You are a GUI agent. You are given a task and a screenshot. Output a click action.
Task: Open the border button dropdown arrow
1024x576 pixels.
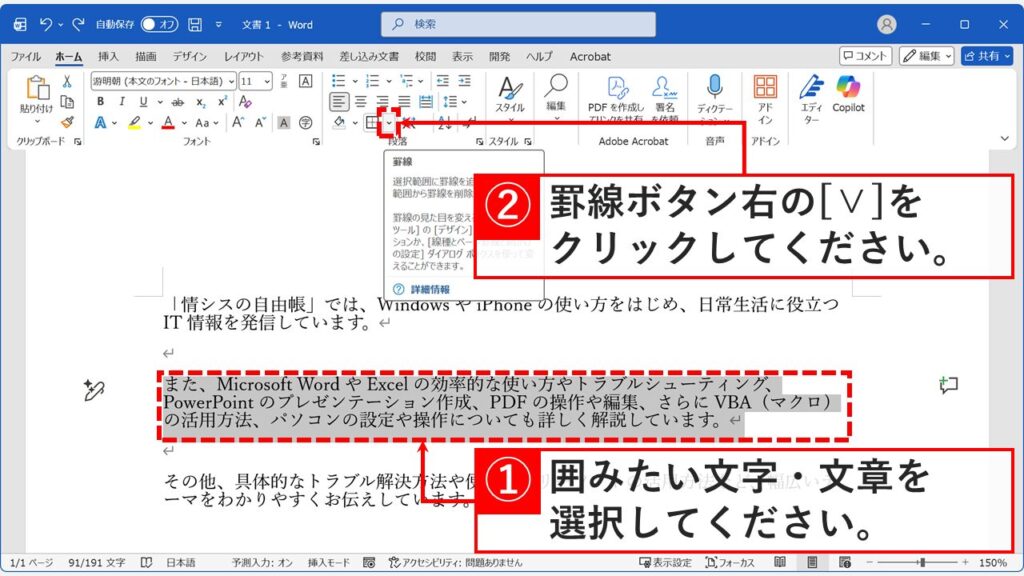[388, 121]
